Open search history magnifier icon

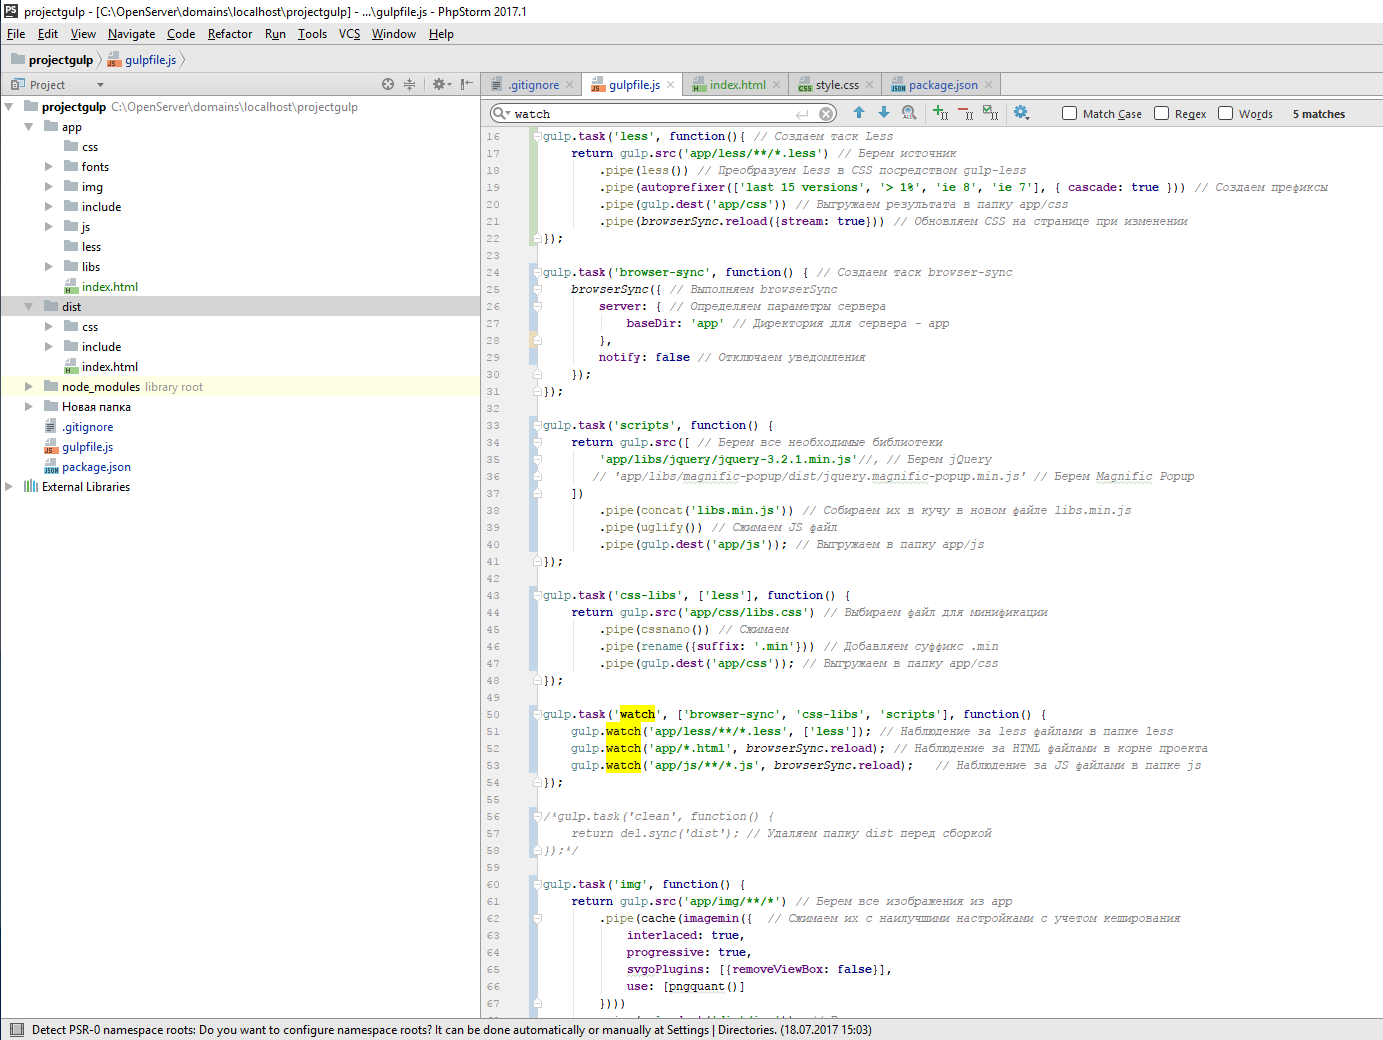[500, 114]
